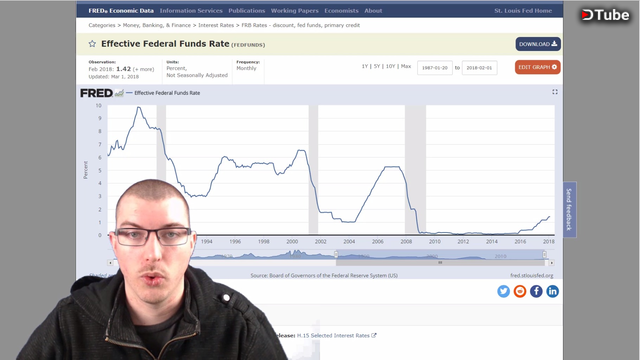Share graph on Twitter

503,291
